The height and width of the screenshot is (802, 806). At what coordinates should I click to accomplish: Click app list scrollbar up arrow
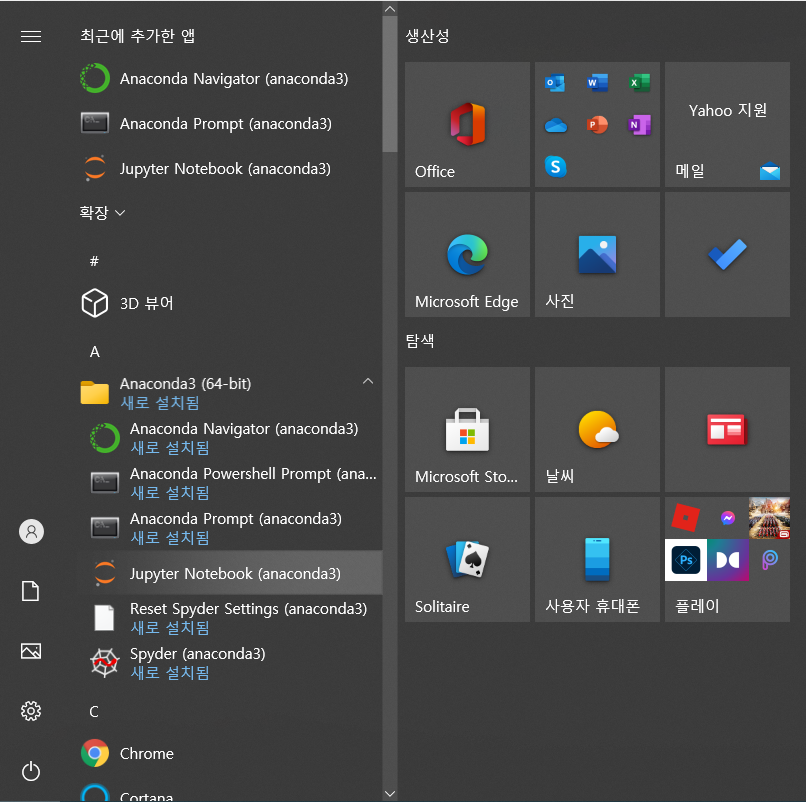390,9
